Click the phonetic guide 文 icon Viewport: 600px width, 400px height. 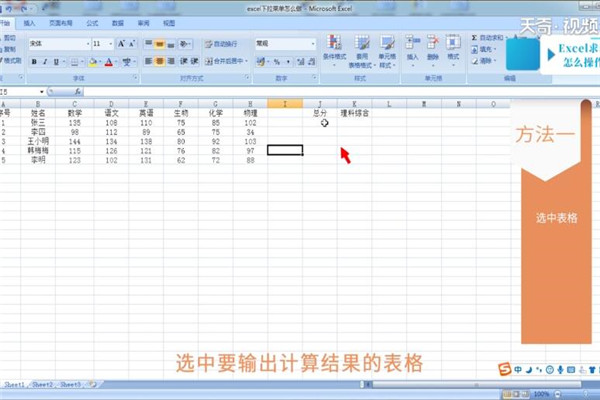(126, 62)
